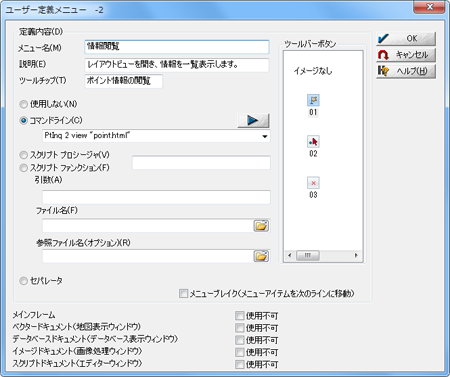Select toolbar button image 03 red X icon

[313, 183]
